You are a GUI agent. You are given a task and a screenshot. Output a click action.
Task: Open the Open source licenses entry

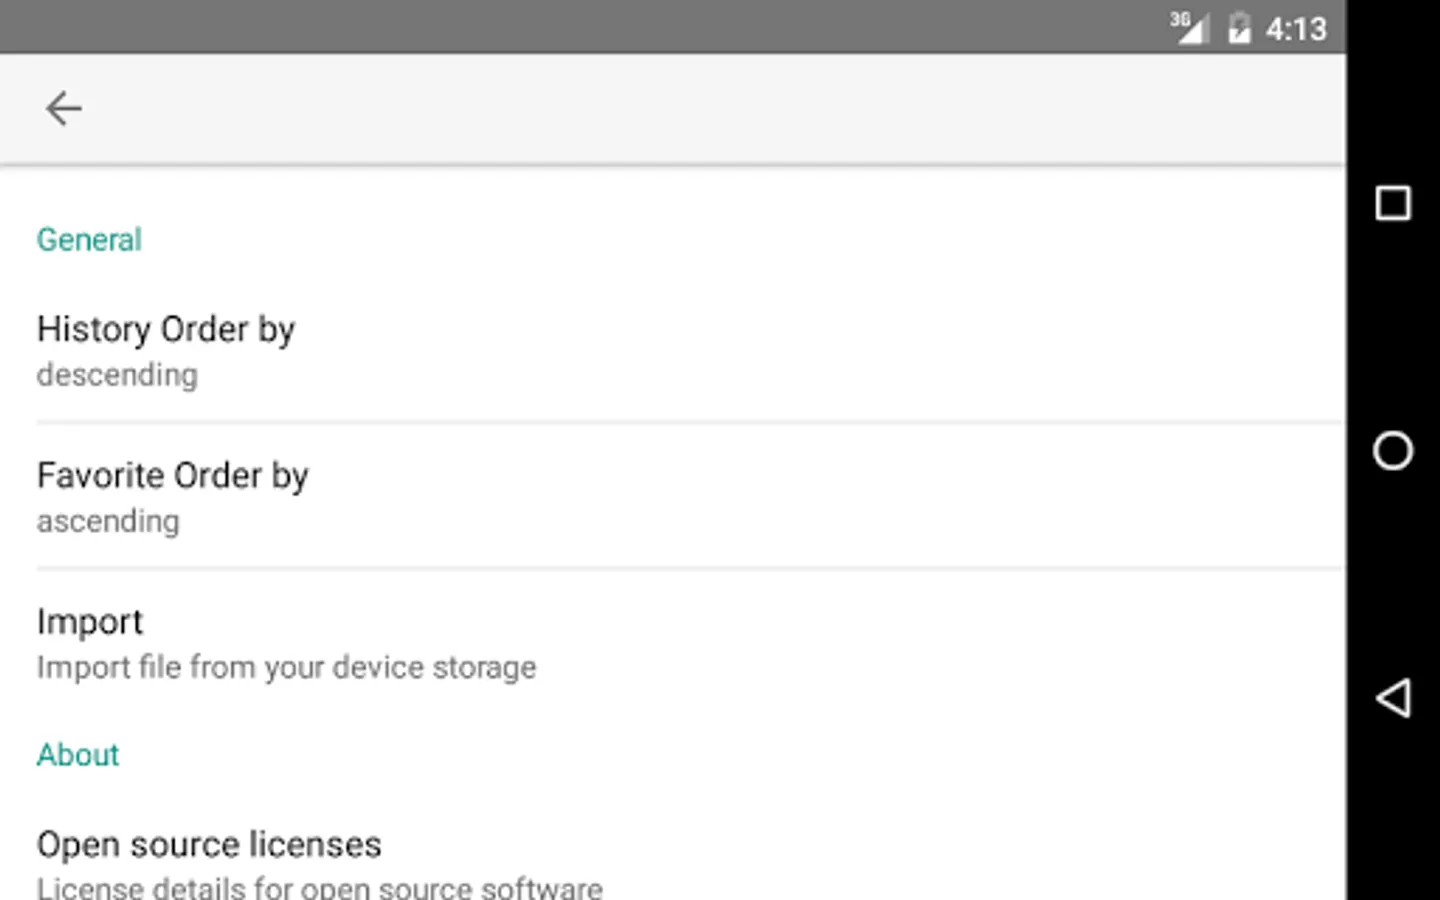[x=209, y=845]
